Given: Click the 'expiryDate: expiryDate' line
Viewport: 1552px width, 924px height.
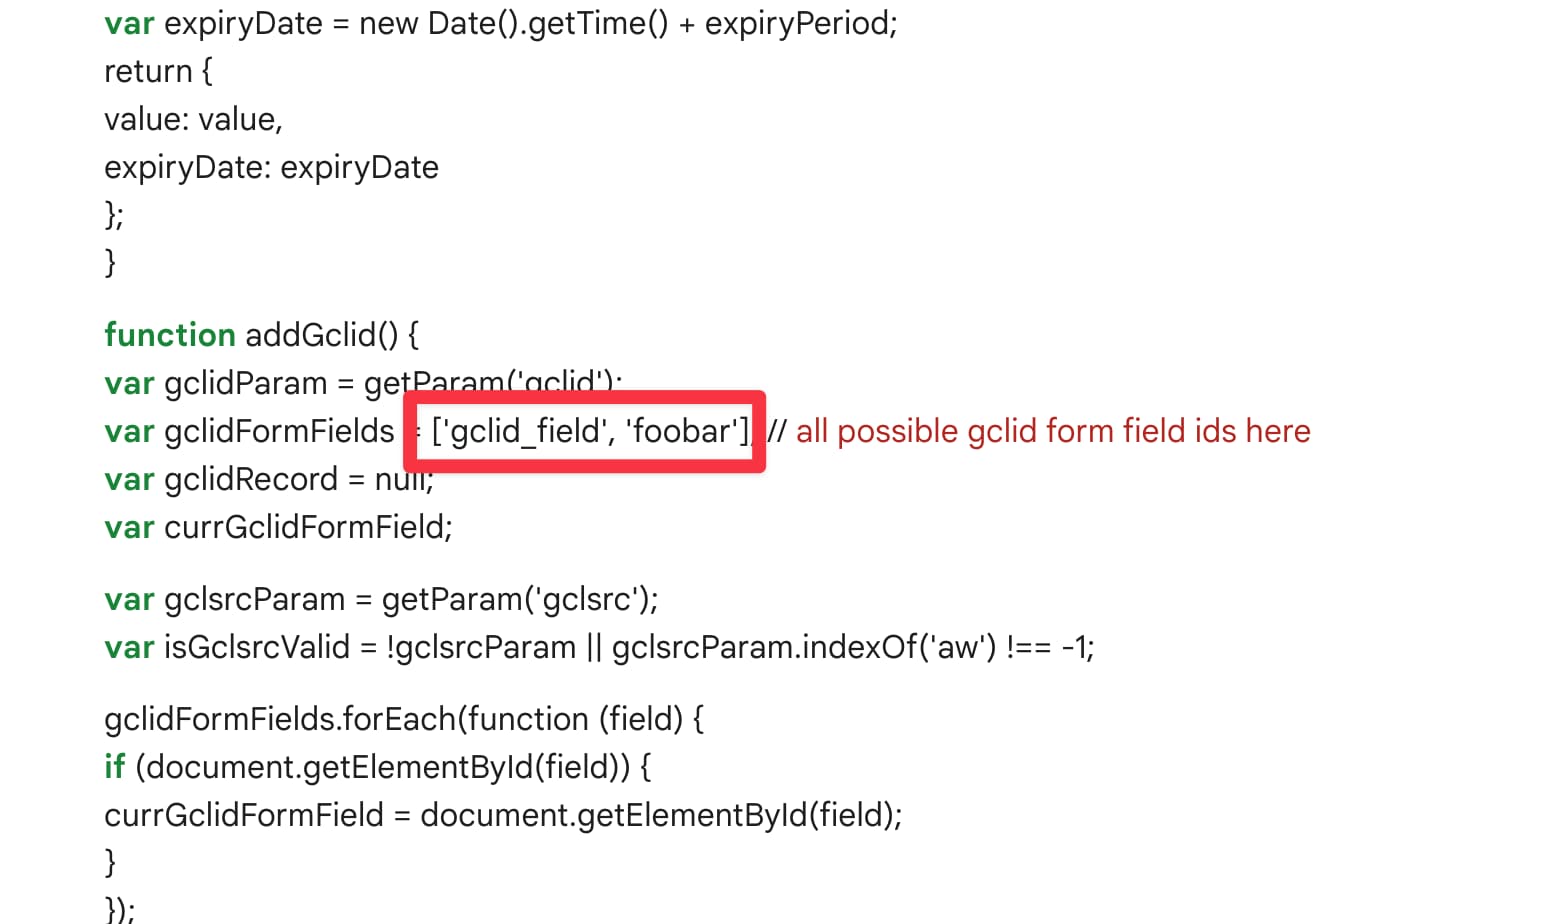Looking at the screenshot, I should pyautogui.click(x=271, y=167).
